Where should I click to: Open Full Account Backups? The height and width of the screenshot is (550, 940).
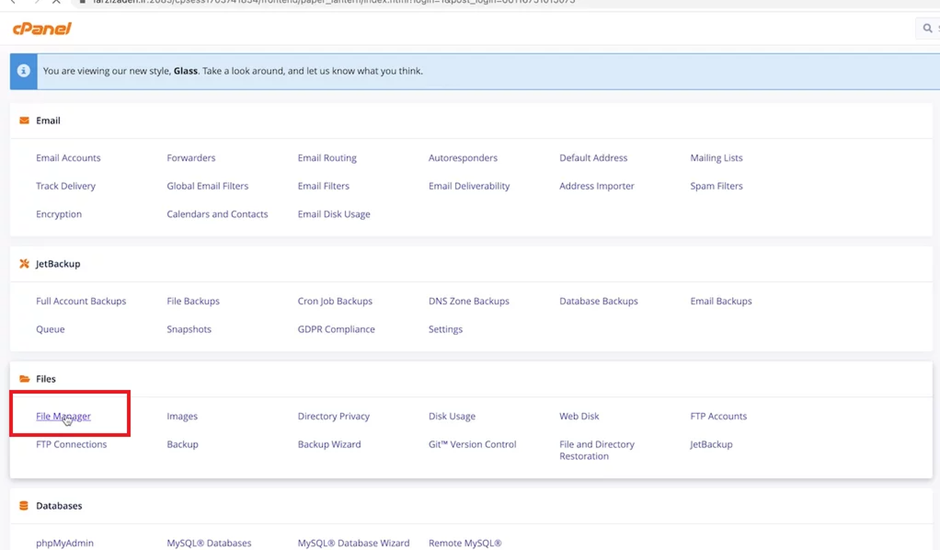pyautogui.click(x=81, y=301)
